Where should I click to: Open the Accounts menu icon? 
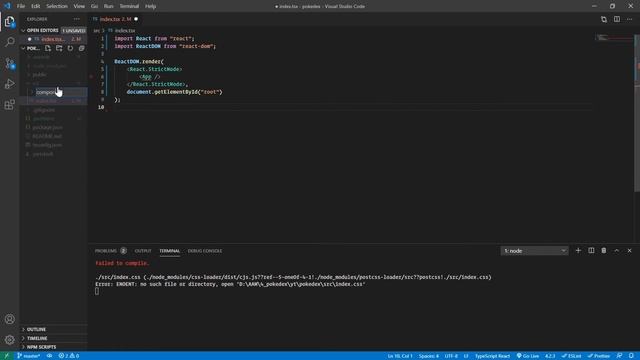(x=9, y=319)
